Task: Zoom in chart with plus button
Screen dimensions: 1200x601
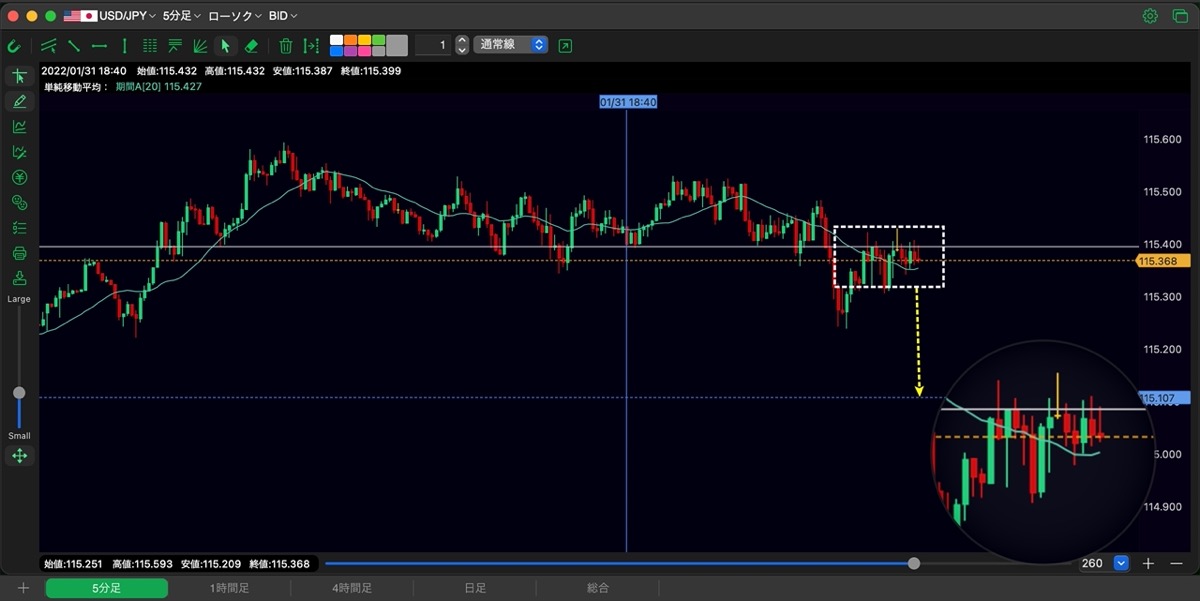Action: point(1148,564)
